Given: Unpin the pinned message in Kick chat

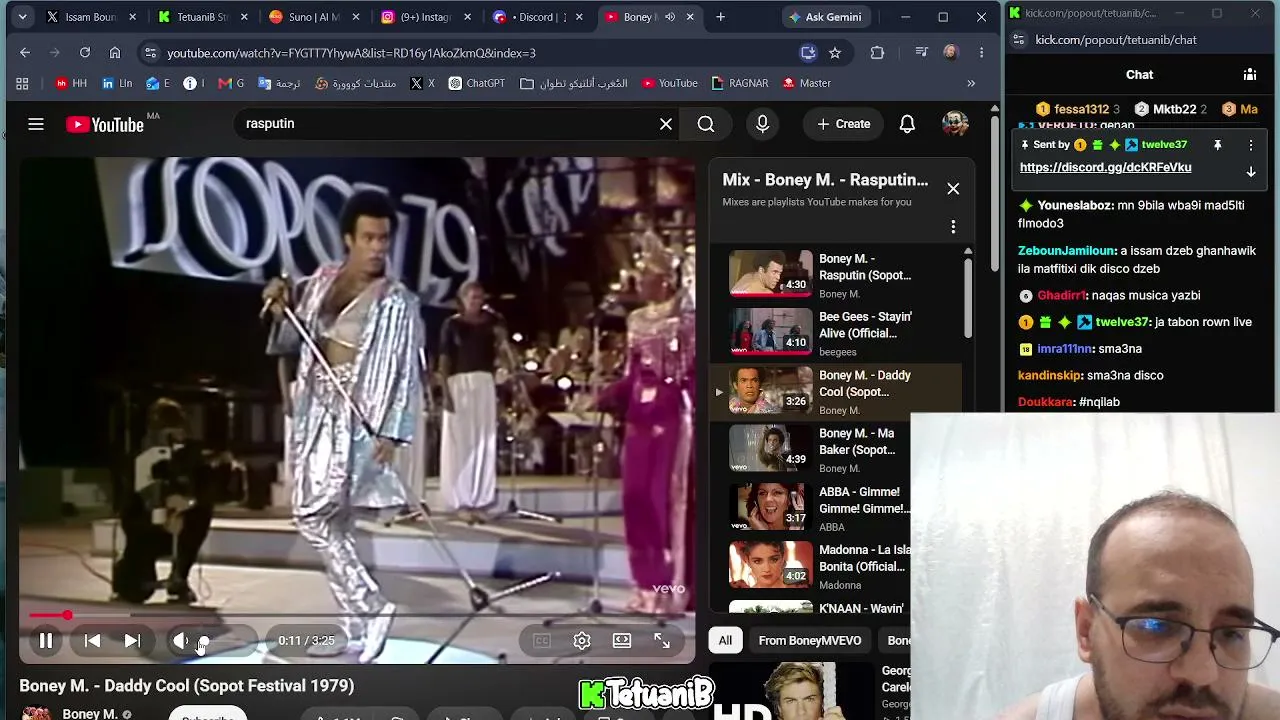Looking at the screenshot, I should click(x=1217, y=145).
